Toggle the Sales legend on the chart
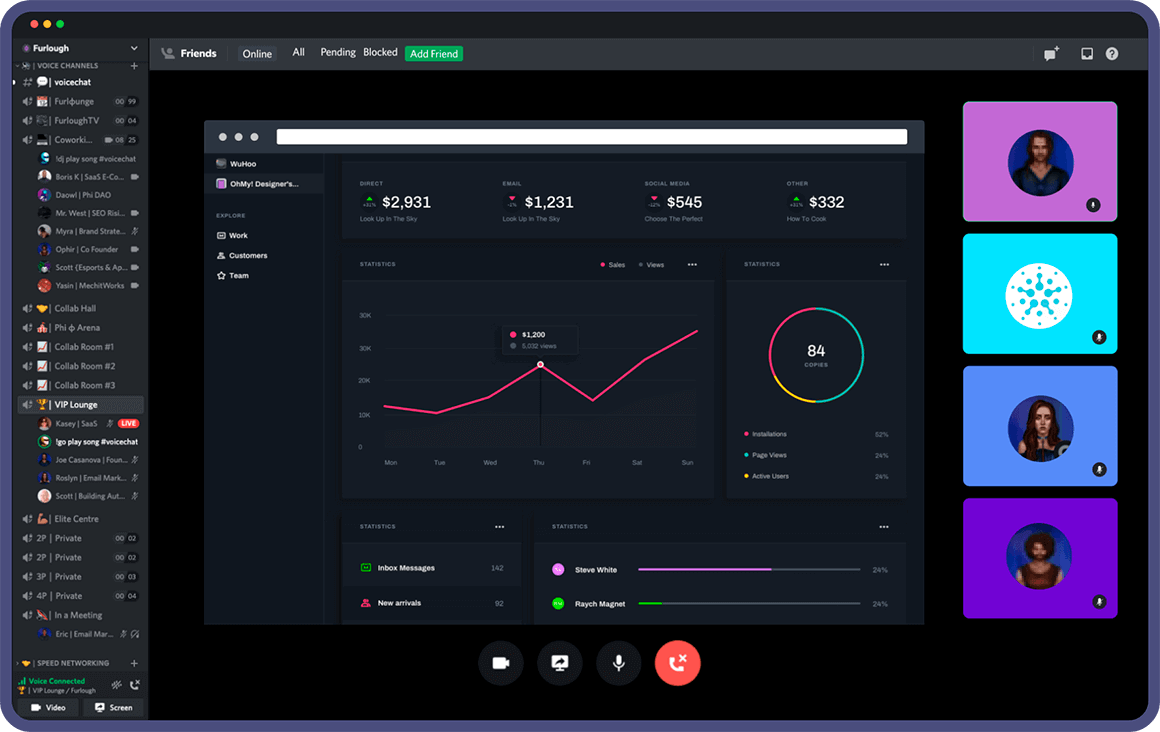The height and width of the screenshot is (732, 1160). coord(613,265)
